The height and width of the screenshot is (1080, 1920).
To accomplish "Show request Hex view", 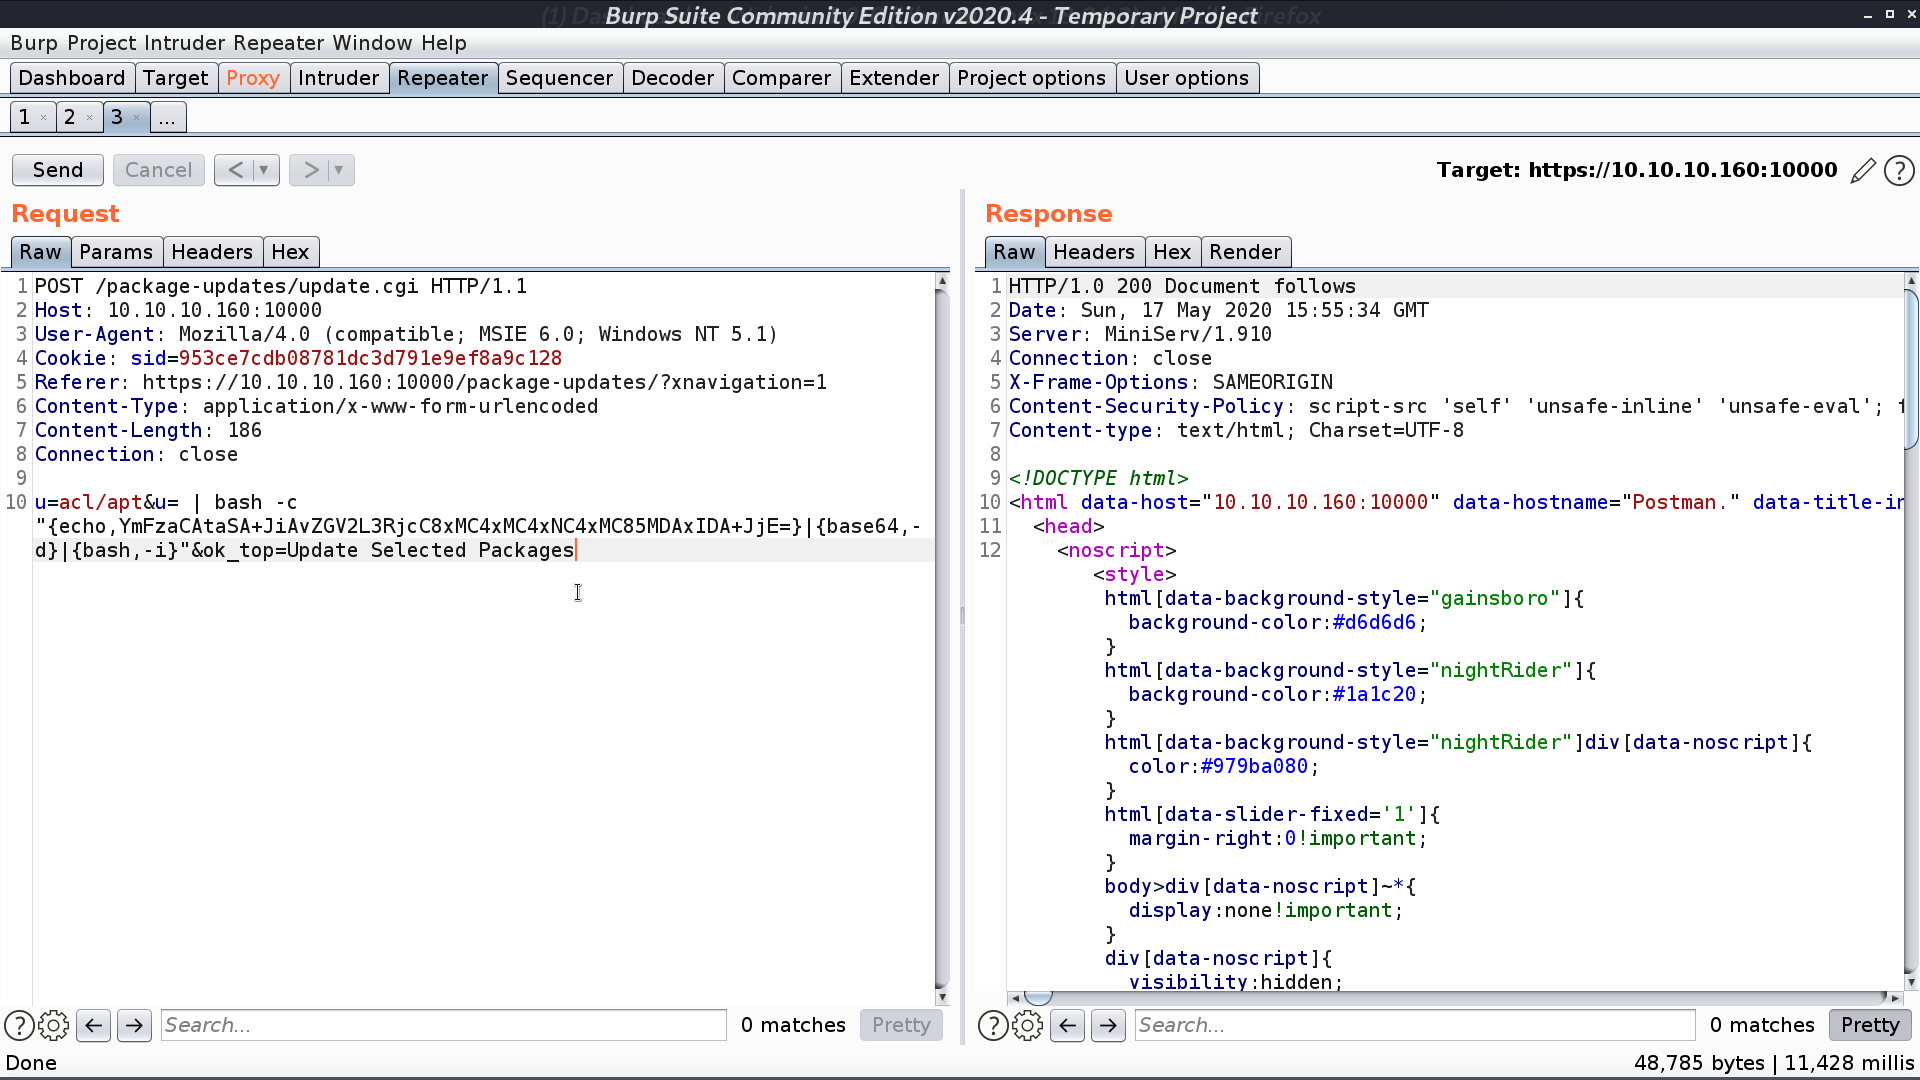I will pos(291,252).
